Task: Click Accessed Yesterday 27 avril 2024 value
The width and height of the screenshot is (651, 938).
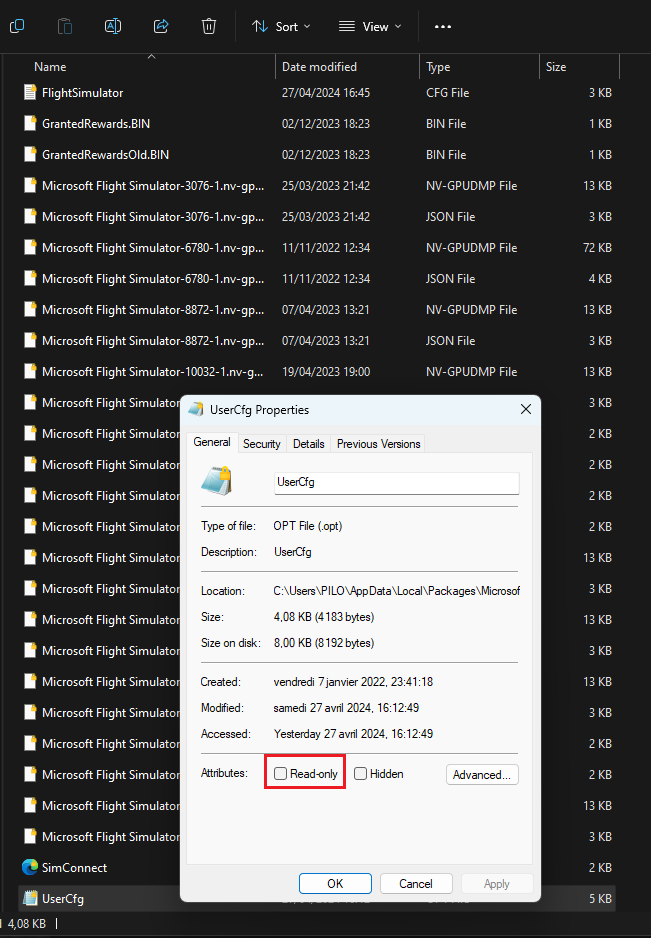Action: pyautogui.click(x=353, y=734)
